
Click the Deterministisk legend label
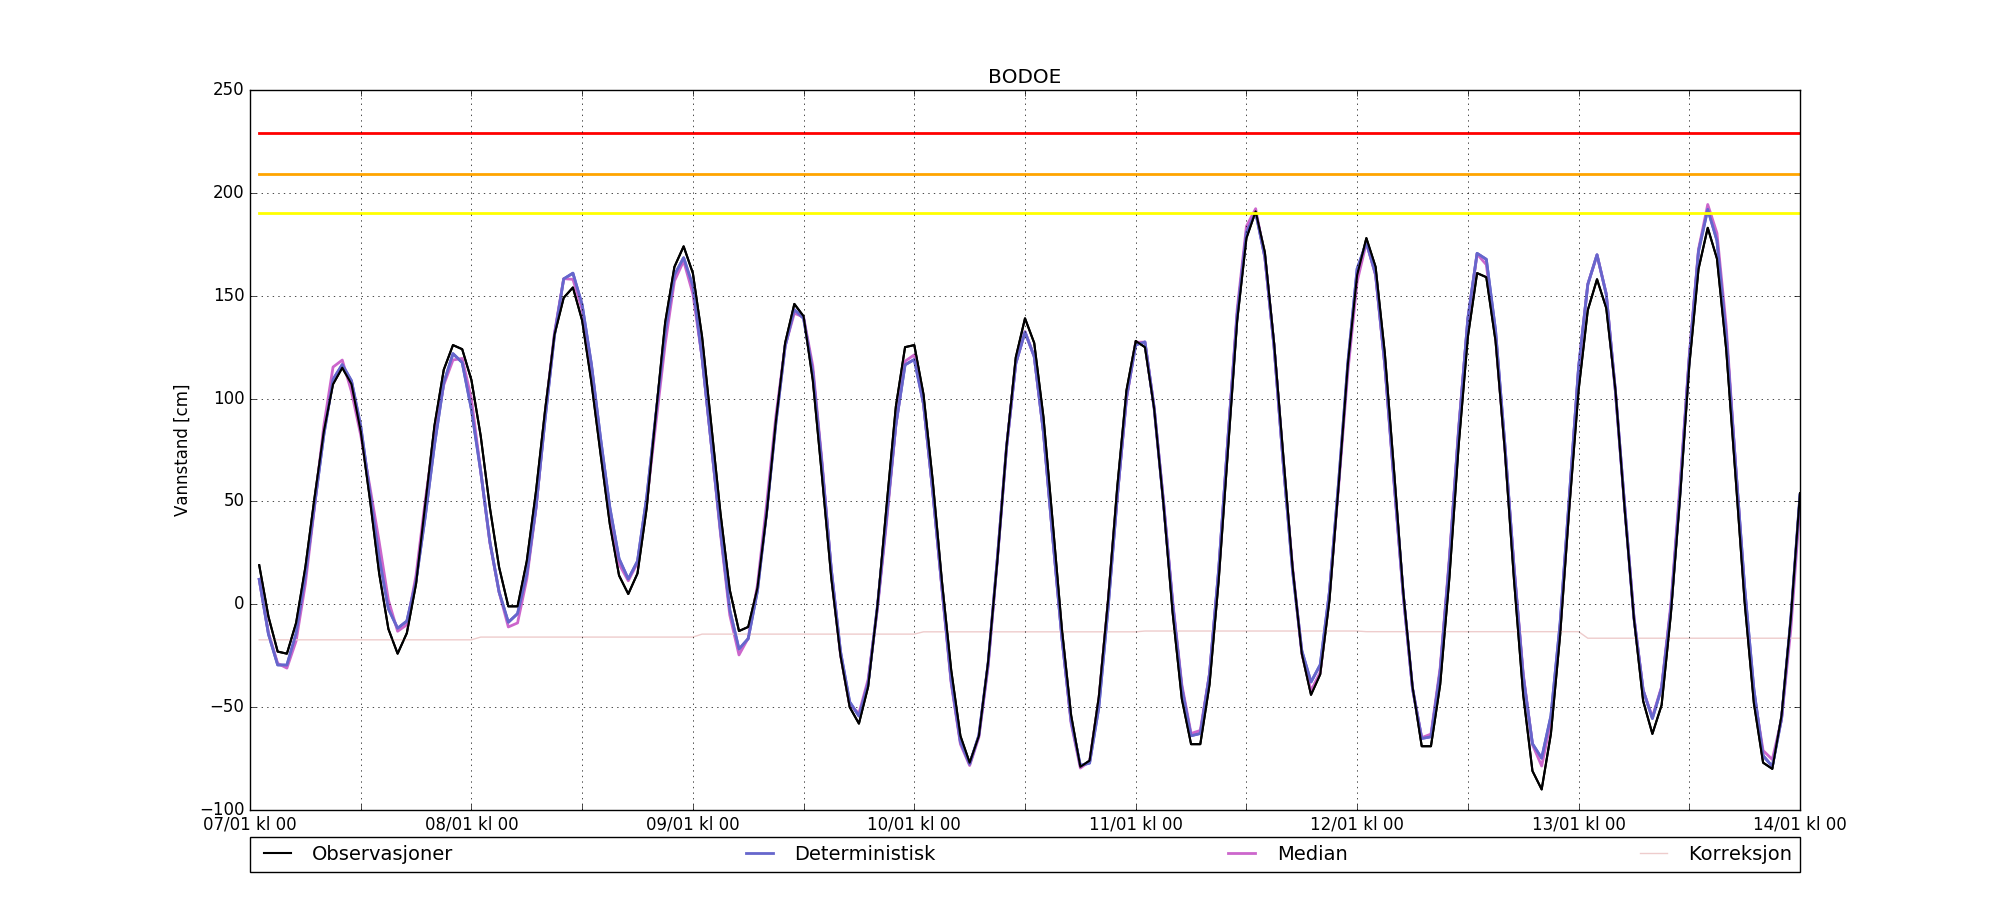click(x=864, y=854)
